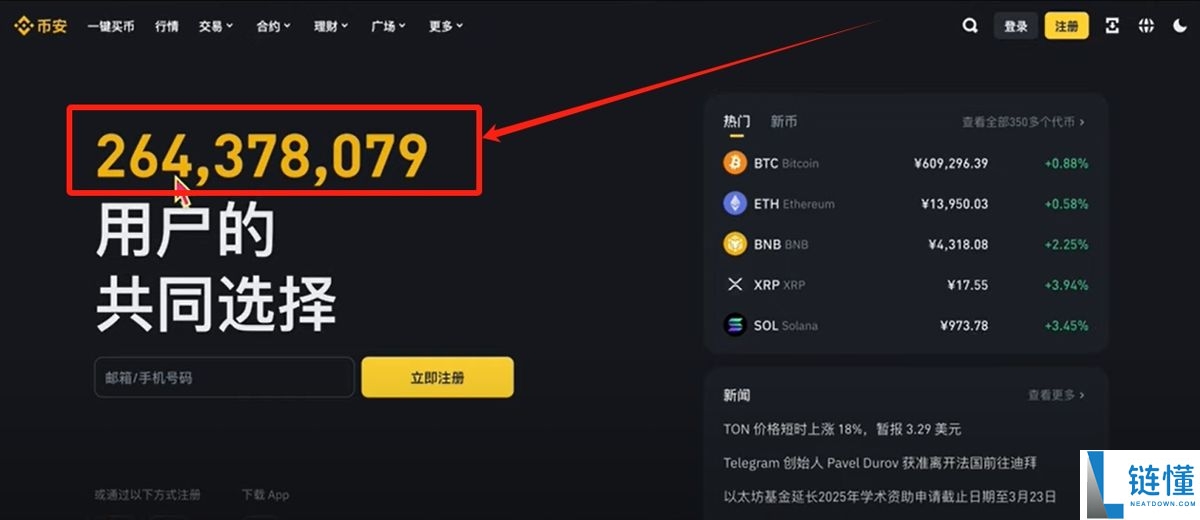The height and width of the screenshot is (520, 1200).
Task: Open the QR code download icon
Action: 1112,27
